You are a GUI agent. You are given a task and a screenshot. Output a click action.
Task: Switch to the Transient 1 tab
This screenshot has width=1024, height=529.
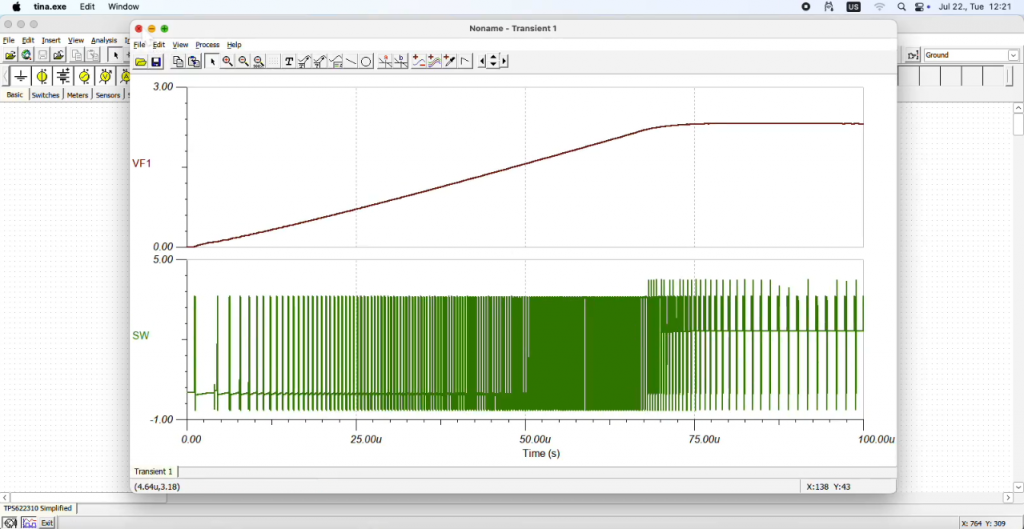(x=153, y=472)
